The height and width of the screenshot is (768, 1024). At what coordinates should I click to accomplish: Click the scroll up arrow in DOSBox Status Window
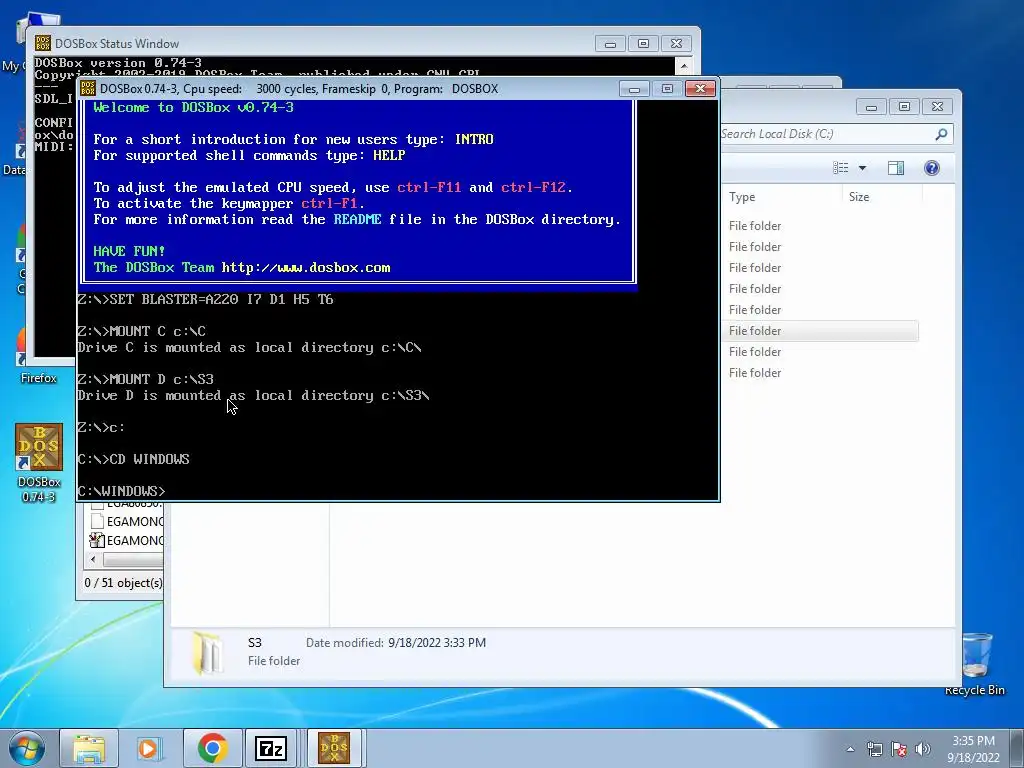pos(684,65)
